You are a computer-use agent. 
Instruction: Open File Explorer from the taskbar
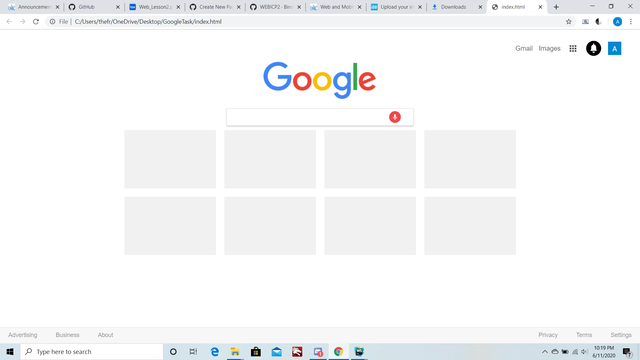235,351
